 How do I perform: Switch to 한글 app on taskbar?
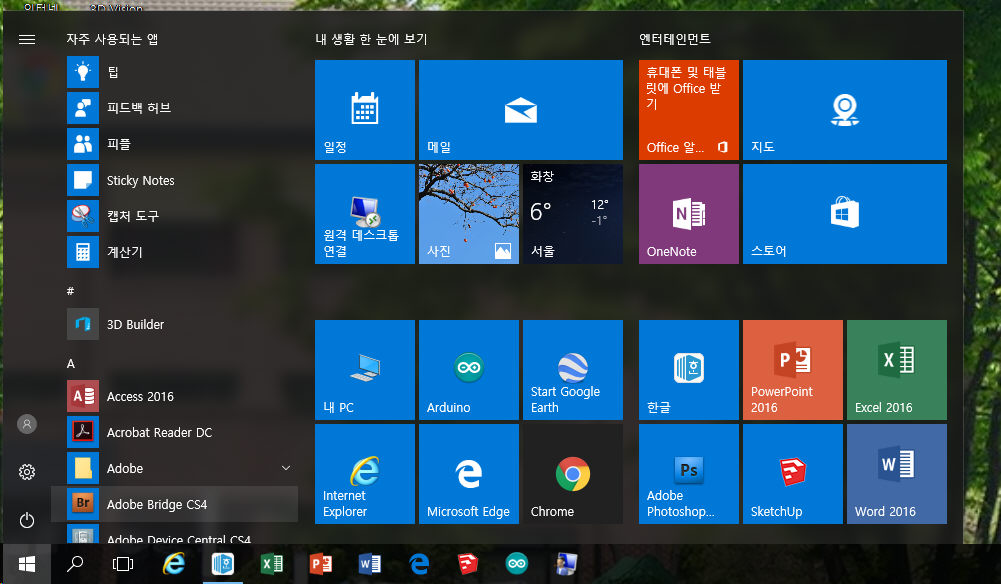(x=223, y=564)
